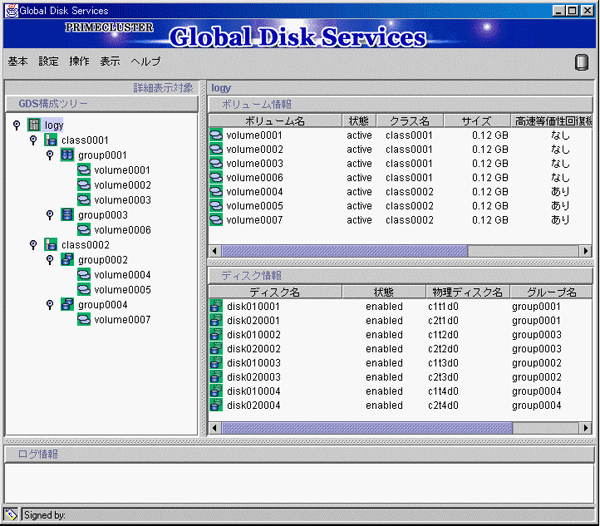Click volume0005 row icon in volume table

click(216, 206)
